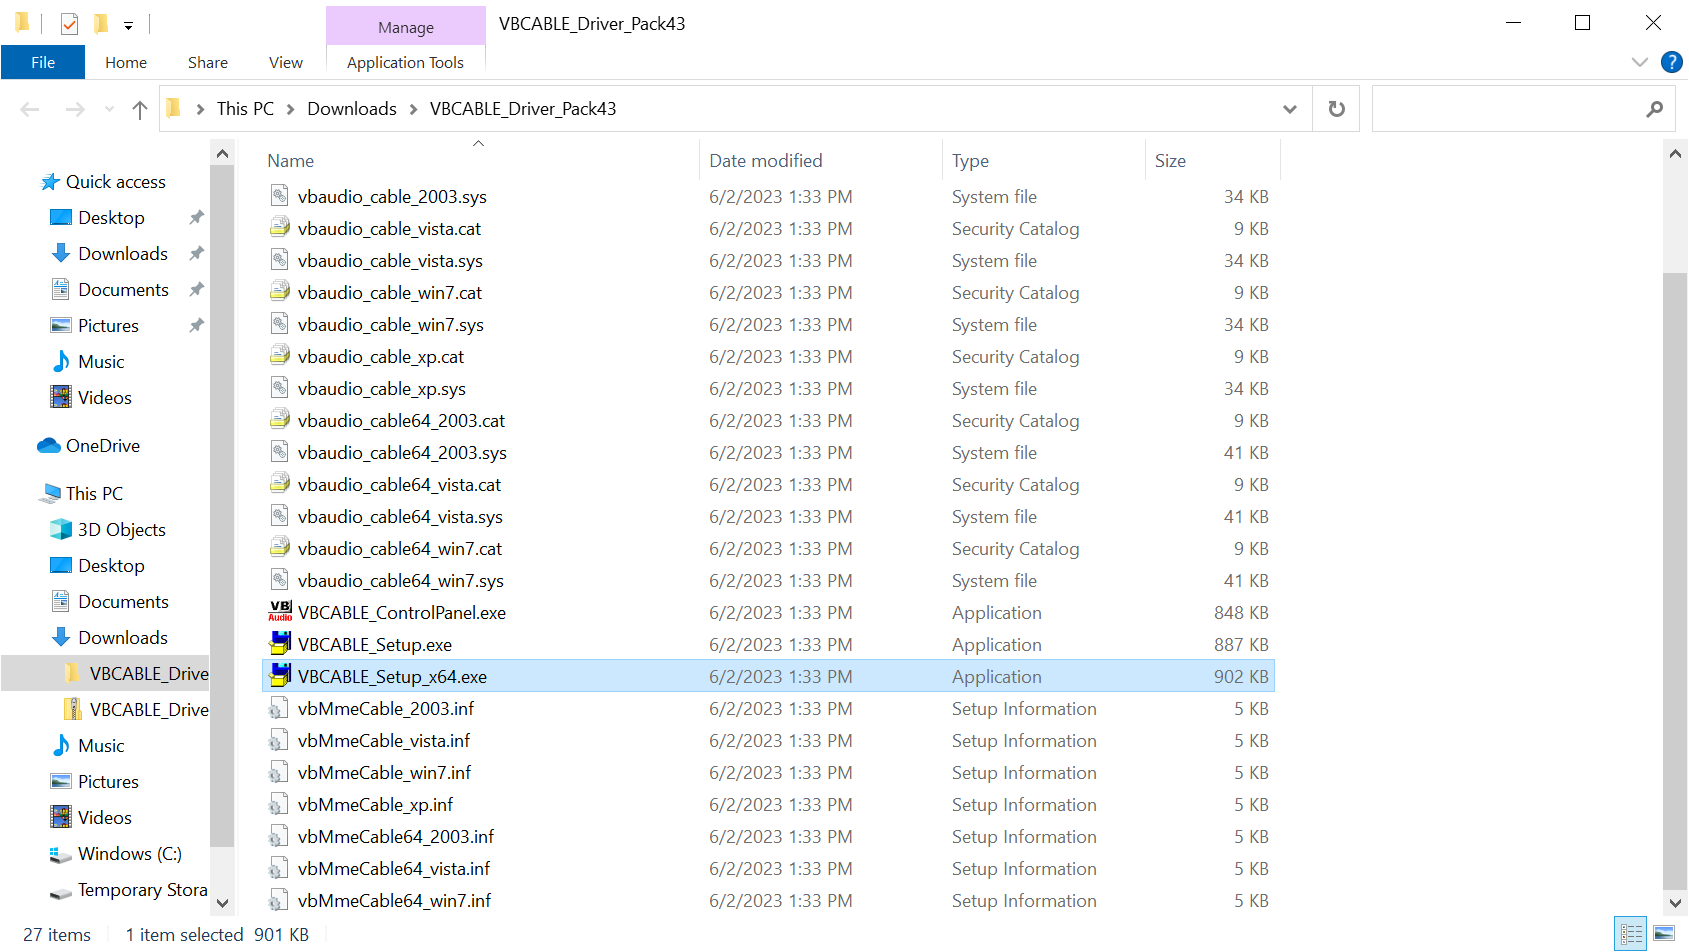Unpin Downloads from Quick access
This screenshot has height=952, width=1689.
click(x=196, y=253)
